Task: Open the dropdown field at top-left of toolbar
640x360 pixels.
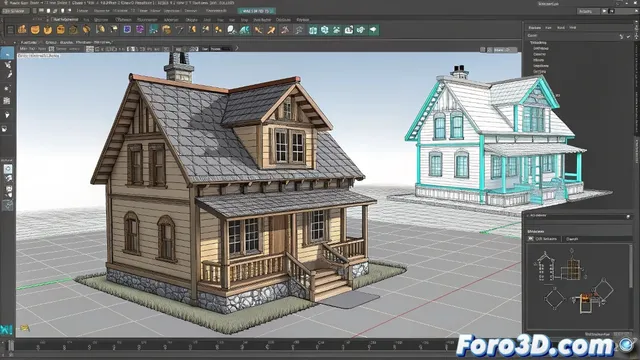Action: pyautogui.click(x=16, y=11)
